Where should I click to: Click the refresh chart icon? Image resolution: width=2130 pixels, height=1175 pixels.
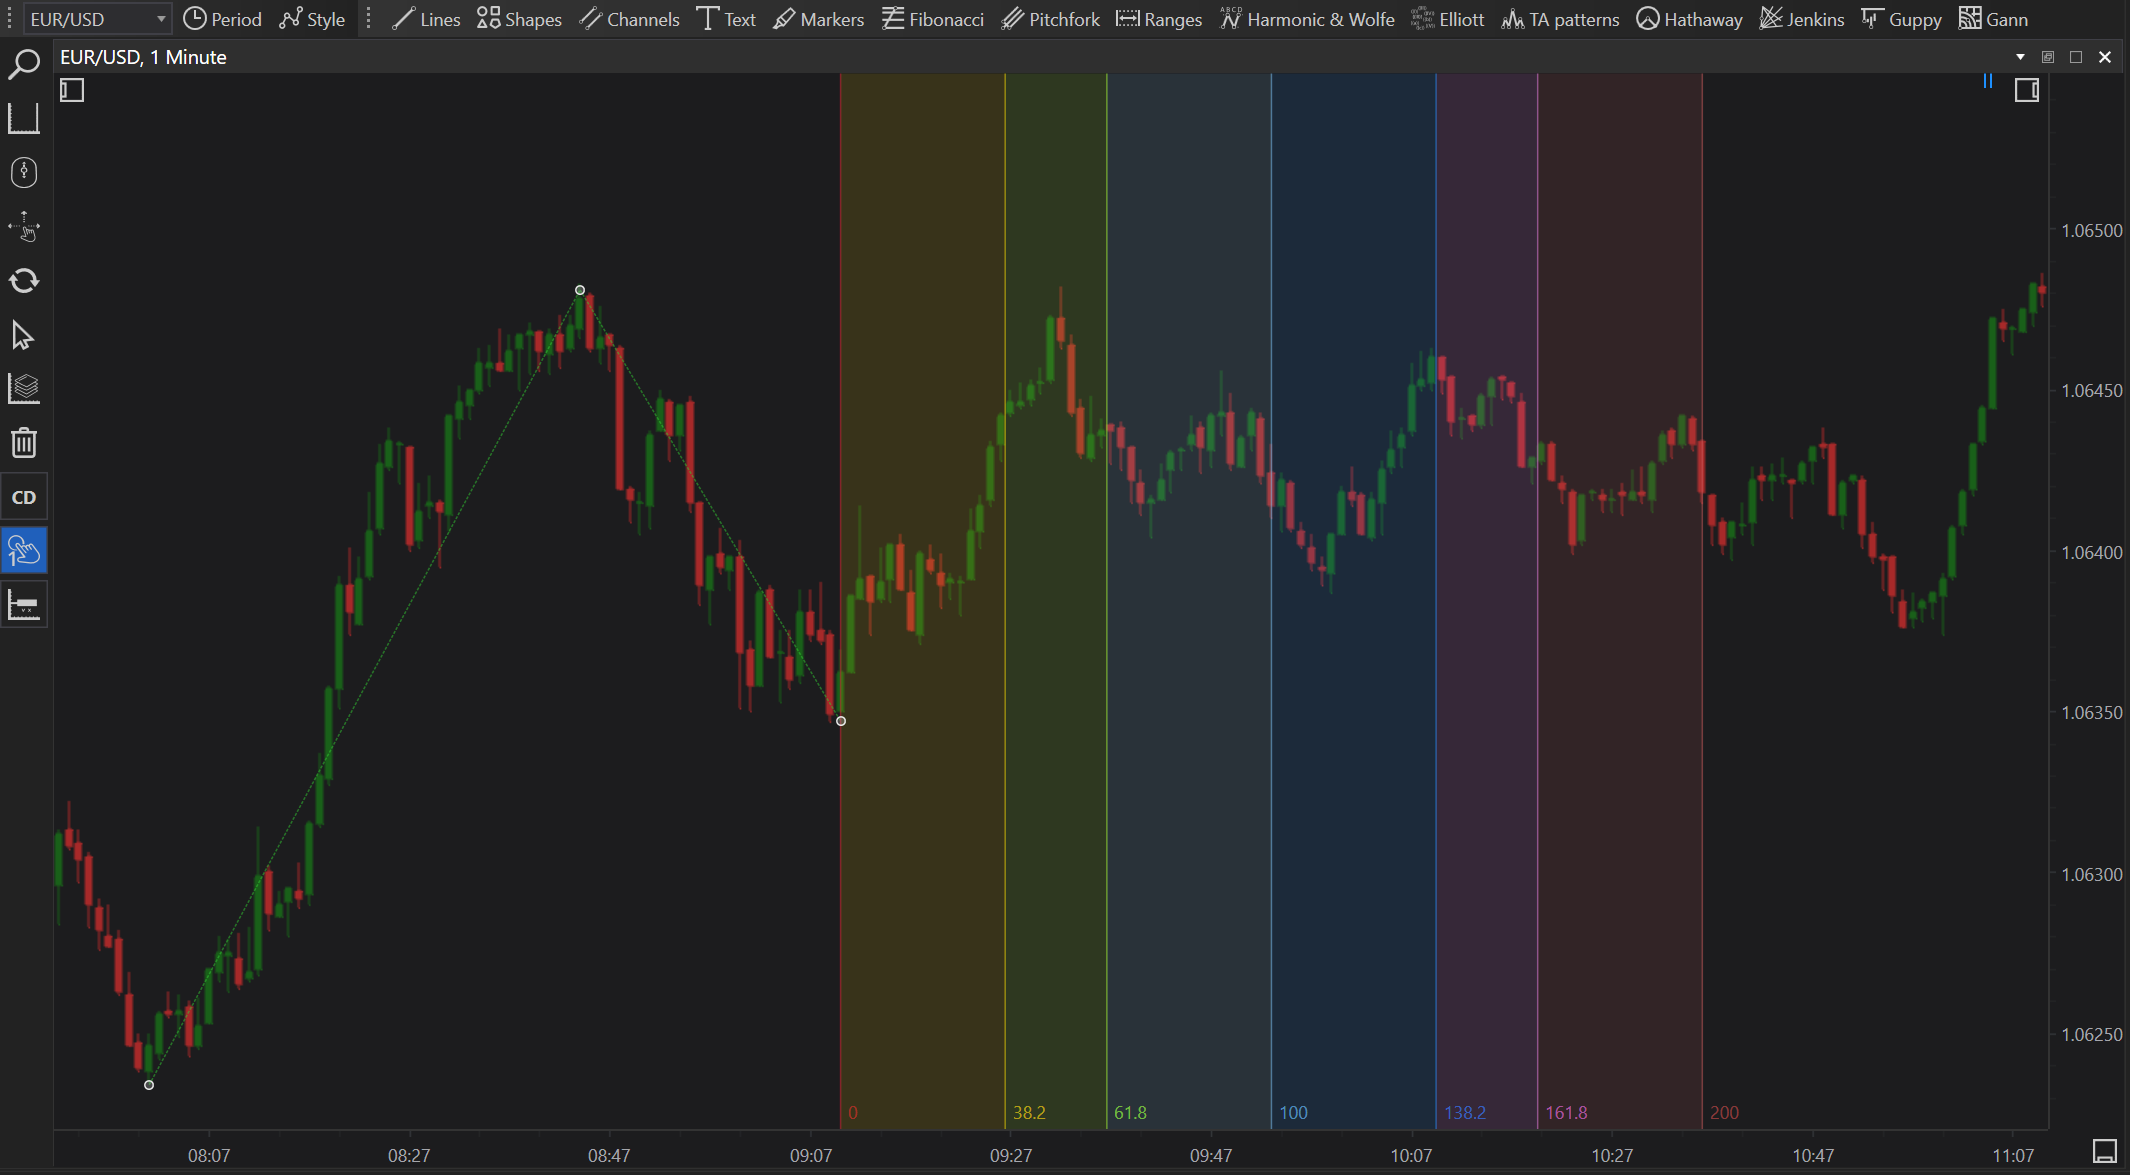click(23, 281)
